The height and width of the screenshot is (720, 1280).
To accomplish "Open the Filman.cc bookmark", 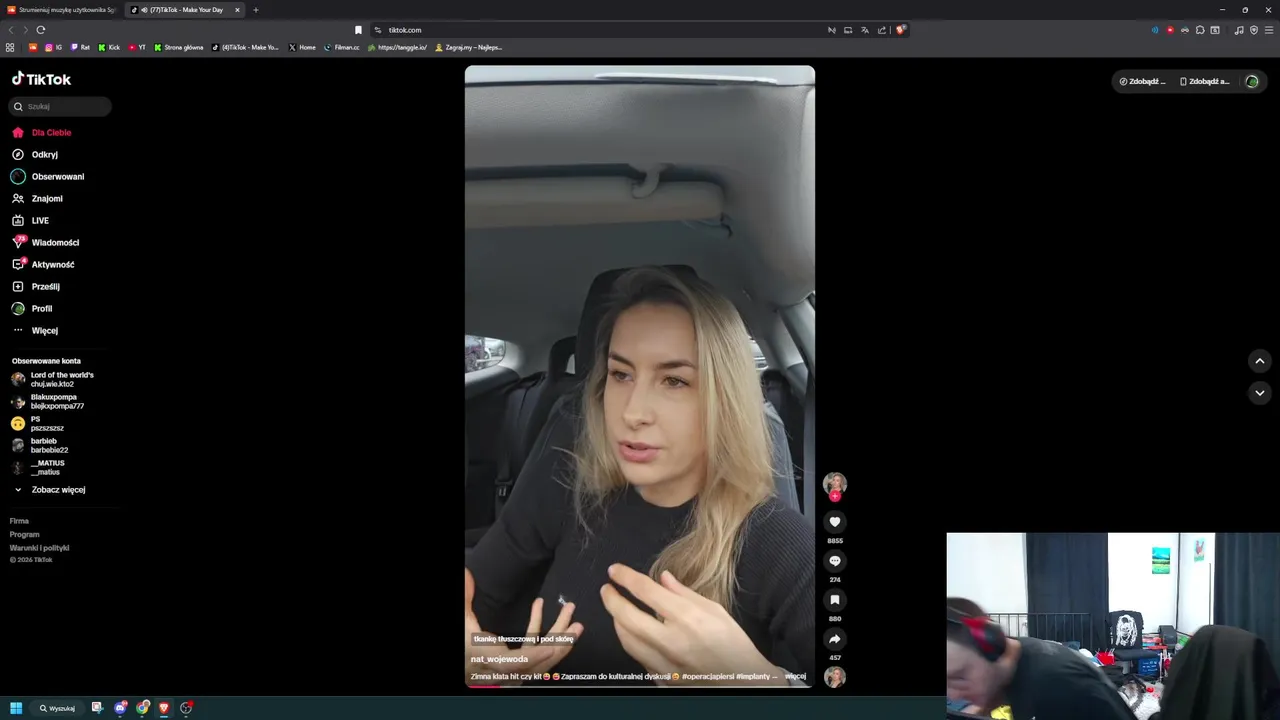I will tap(341, 47).
